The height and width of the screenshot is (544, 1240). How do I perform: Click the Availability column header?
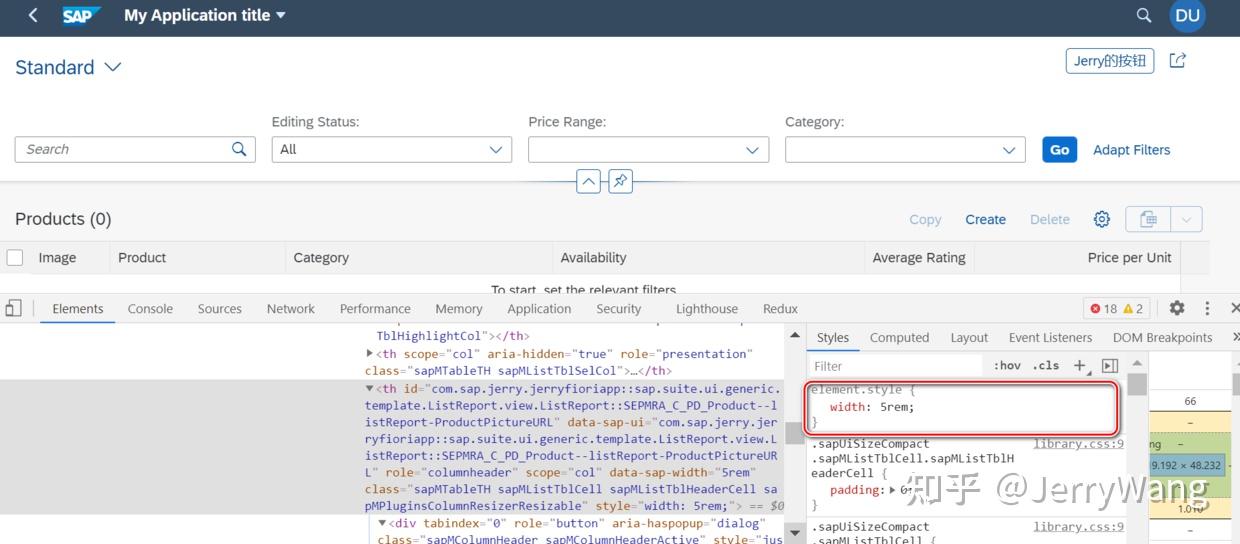coord(593,257)
